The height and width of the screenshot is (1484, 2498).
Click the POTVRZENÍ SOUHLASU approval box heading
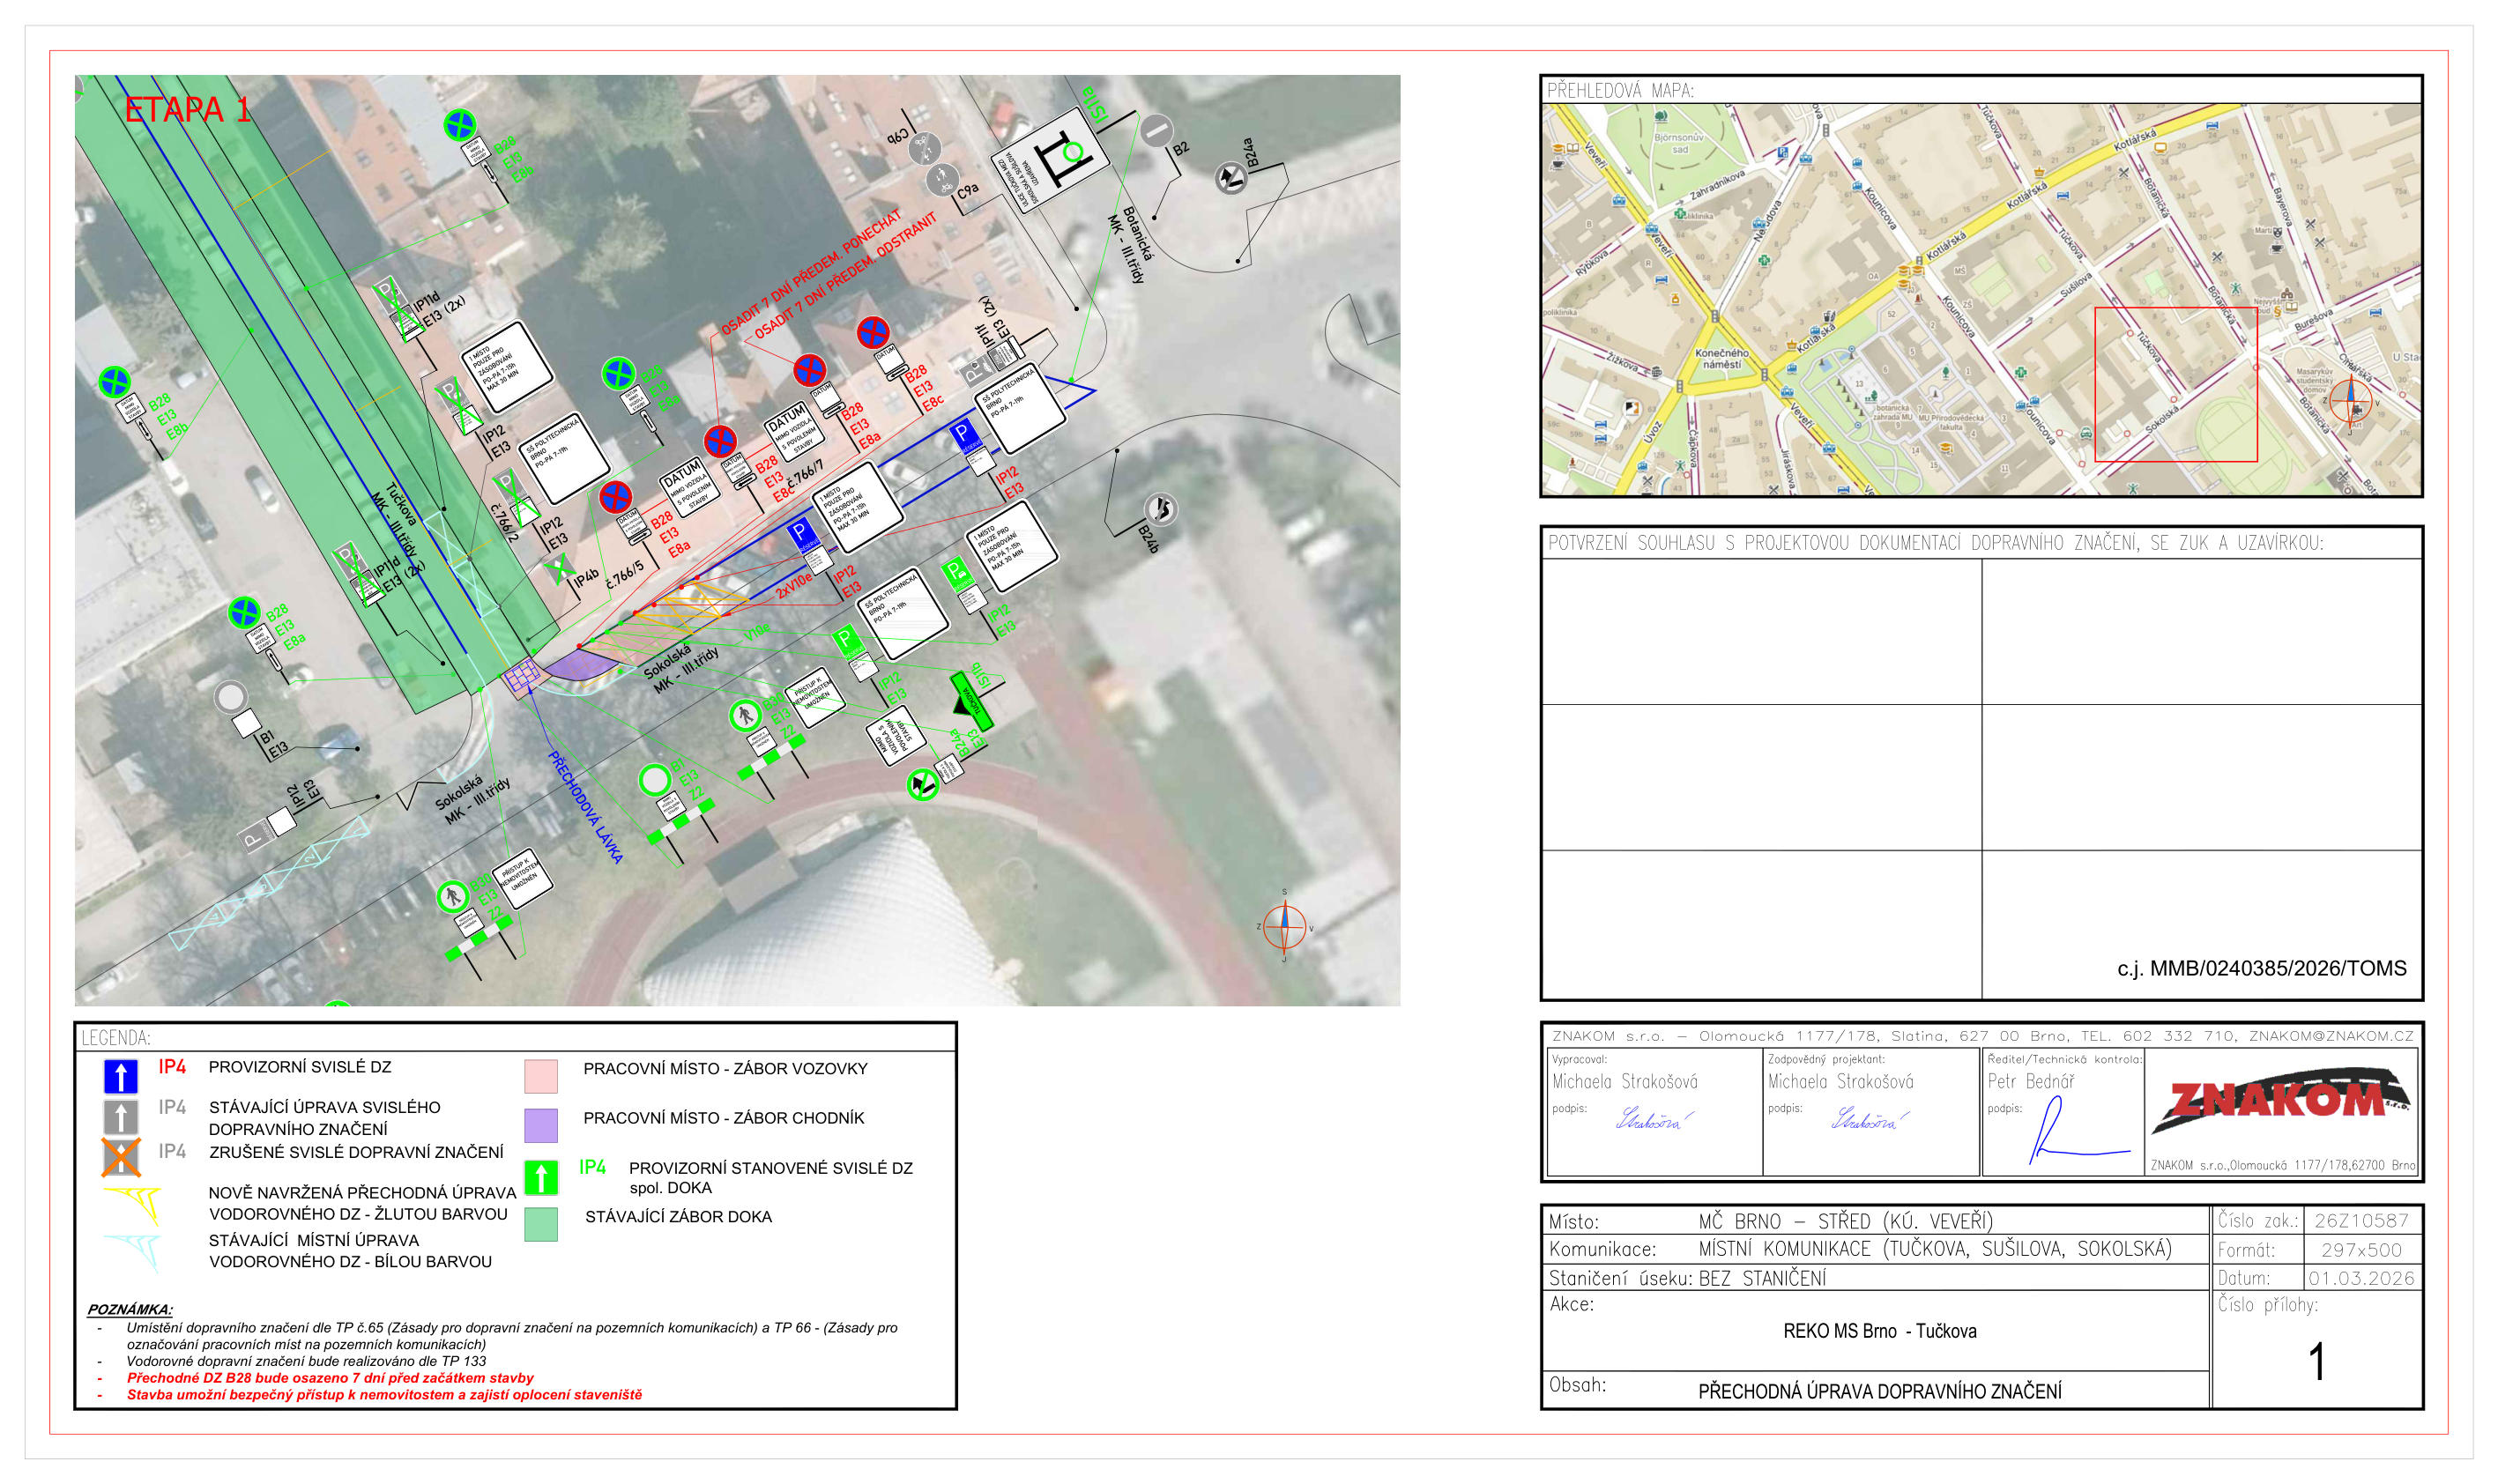coord(1936,543)
